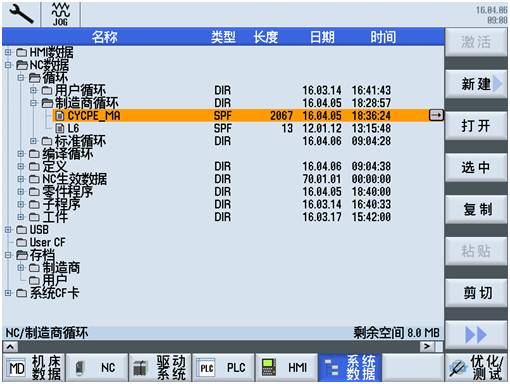Click the 系统CF卡 folder icon
Screen dimensions: 510x384
pos(22,293)
